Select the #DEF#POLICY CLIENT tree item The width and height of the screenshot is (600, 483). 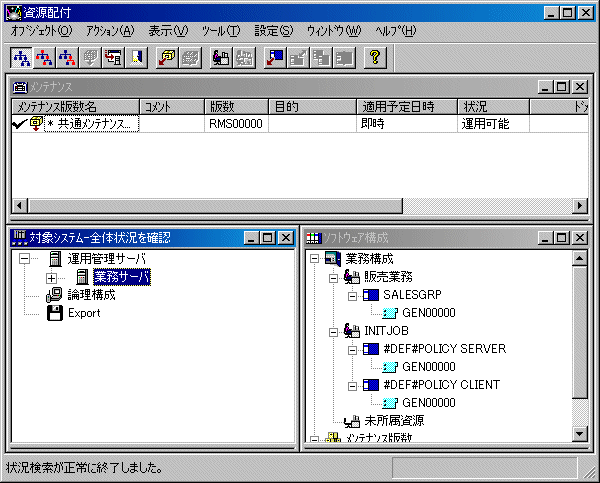pyautogui.click(x=441, y=385)
